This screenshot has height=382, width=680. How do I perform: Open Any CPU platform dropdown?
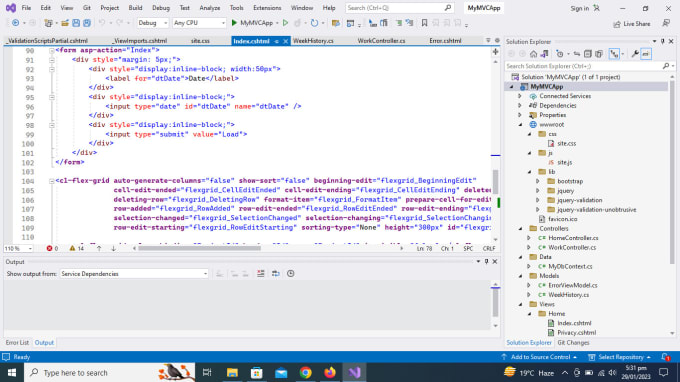click(199, 23)
